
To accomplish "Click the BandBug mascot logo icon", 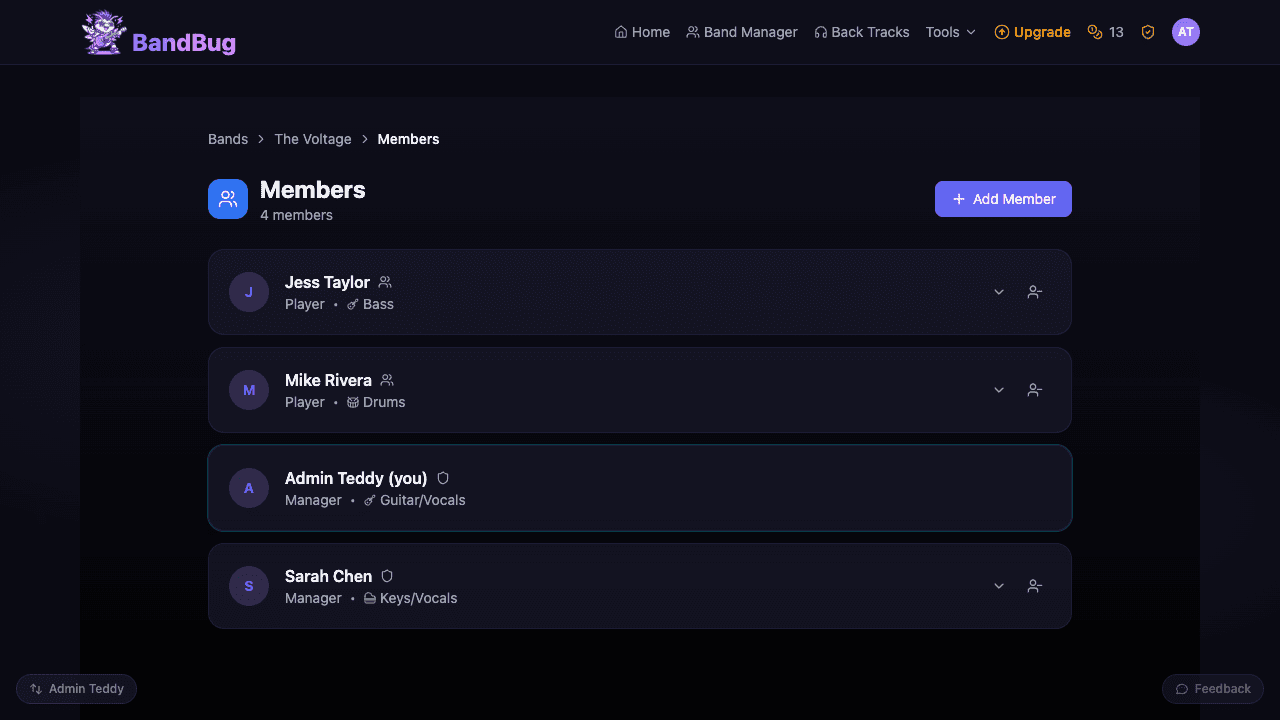I will pyautogui.click(x=101, y=31).
